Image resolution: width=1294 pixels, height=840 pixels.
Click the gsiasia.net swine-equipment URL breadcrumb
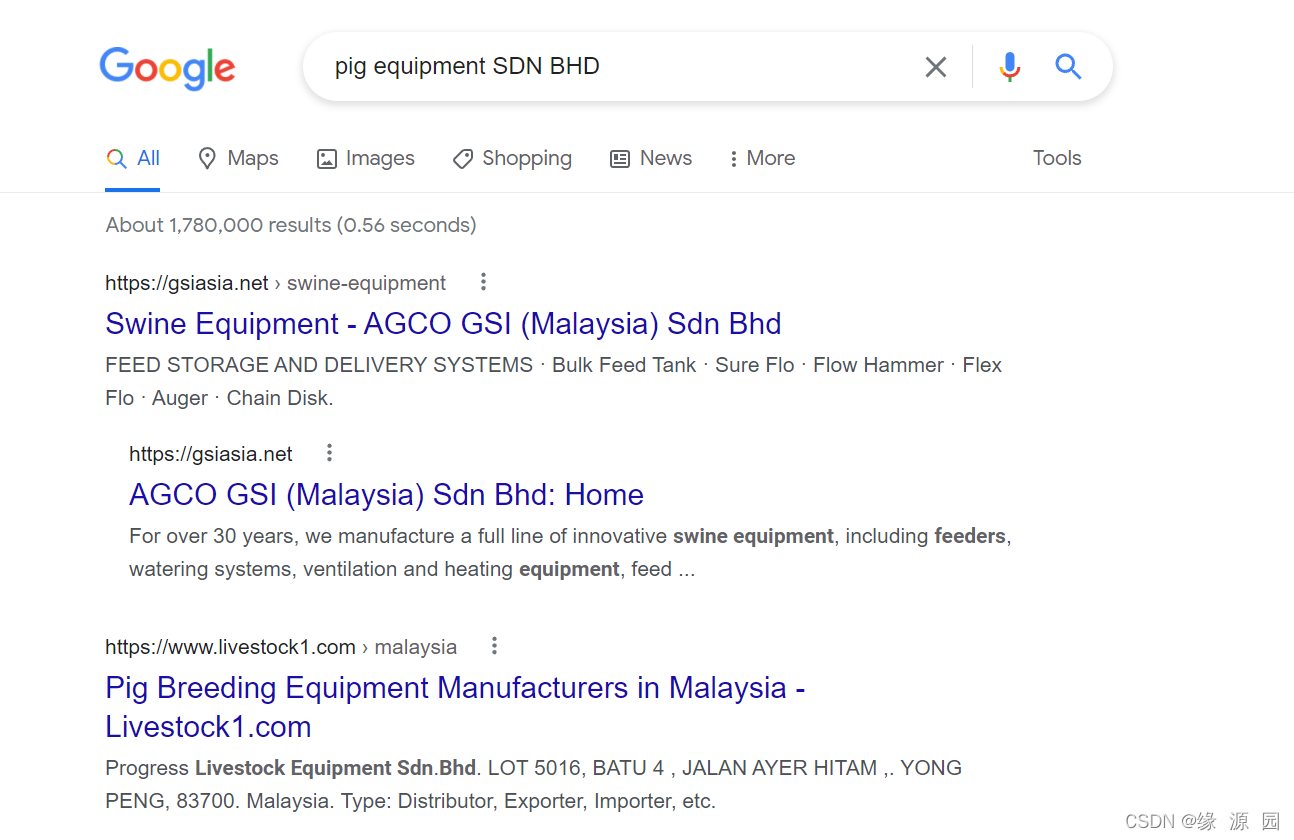(x=276, y=283)
